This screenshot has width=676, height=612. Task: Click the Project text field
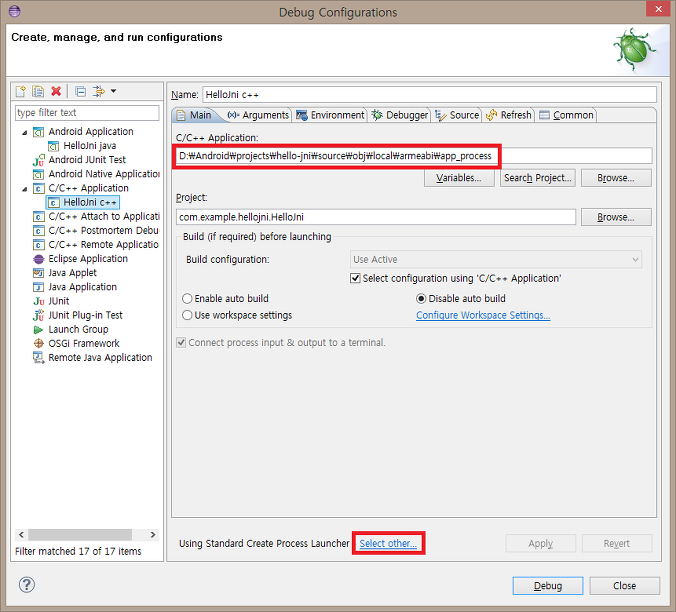point(376,217)
